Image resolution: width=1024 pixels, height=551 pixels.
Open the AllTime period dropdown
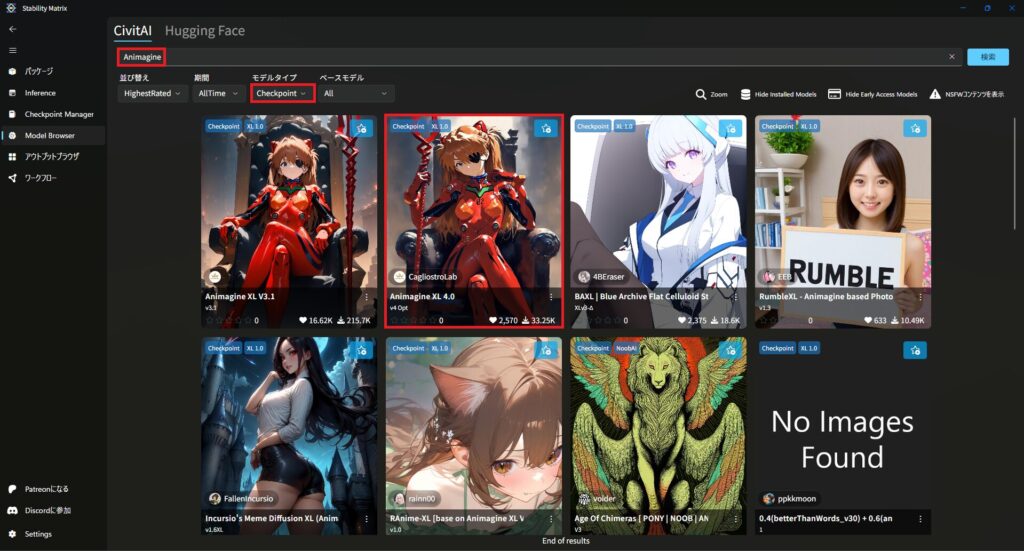click(x=218, y=93)
